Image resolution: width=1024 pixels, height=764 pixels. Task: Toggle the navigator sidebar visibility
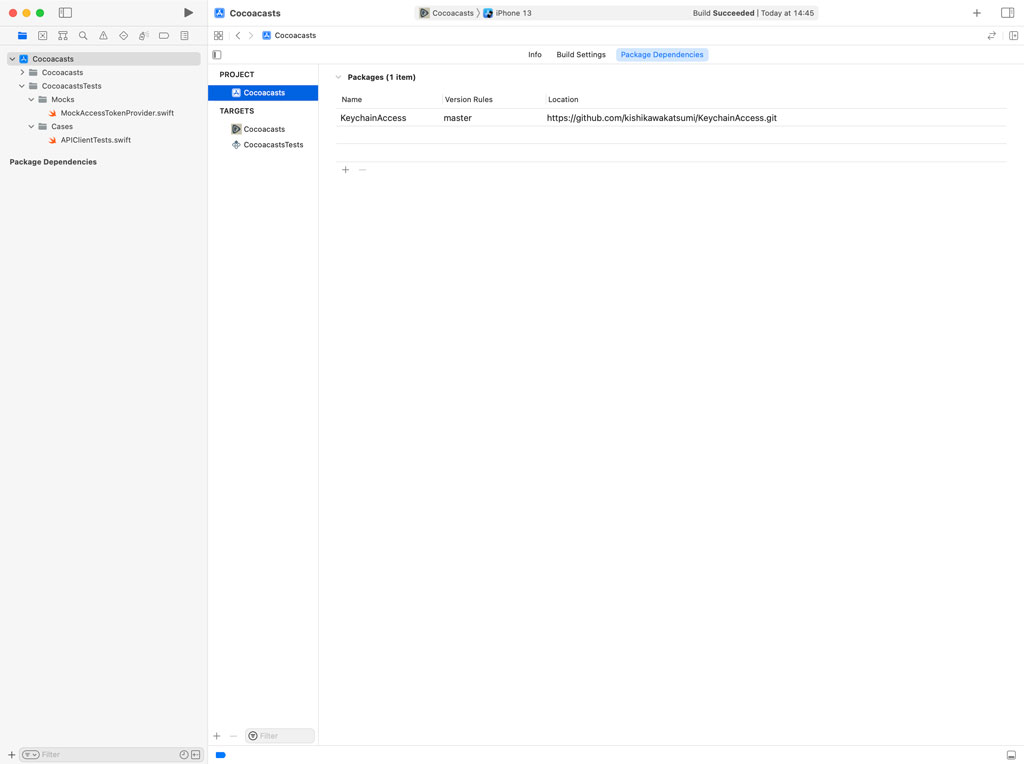pyautogui.click(x=65, y=12)
